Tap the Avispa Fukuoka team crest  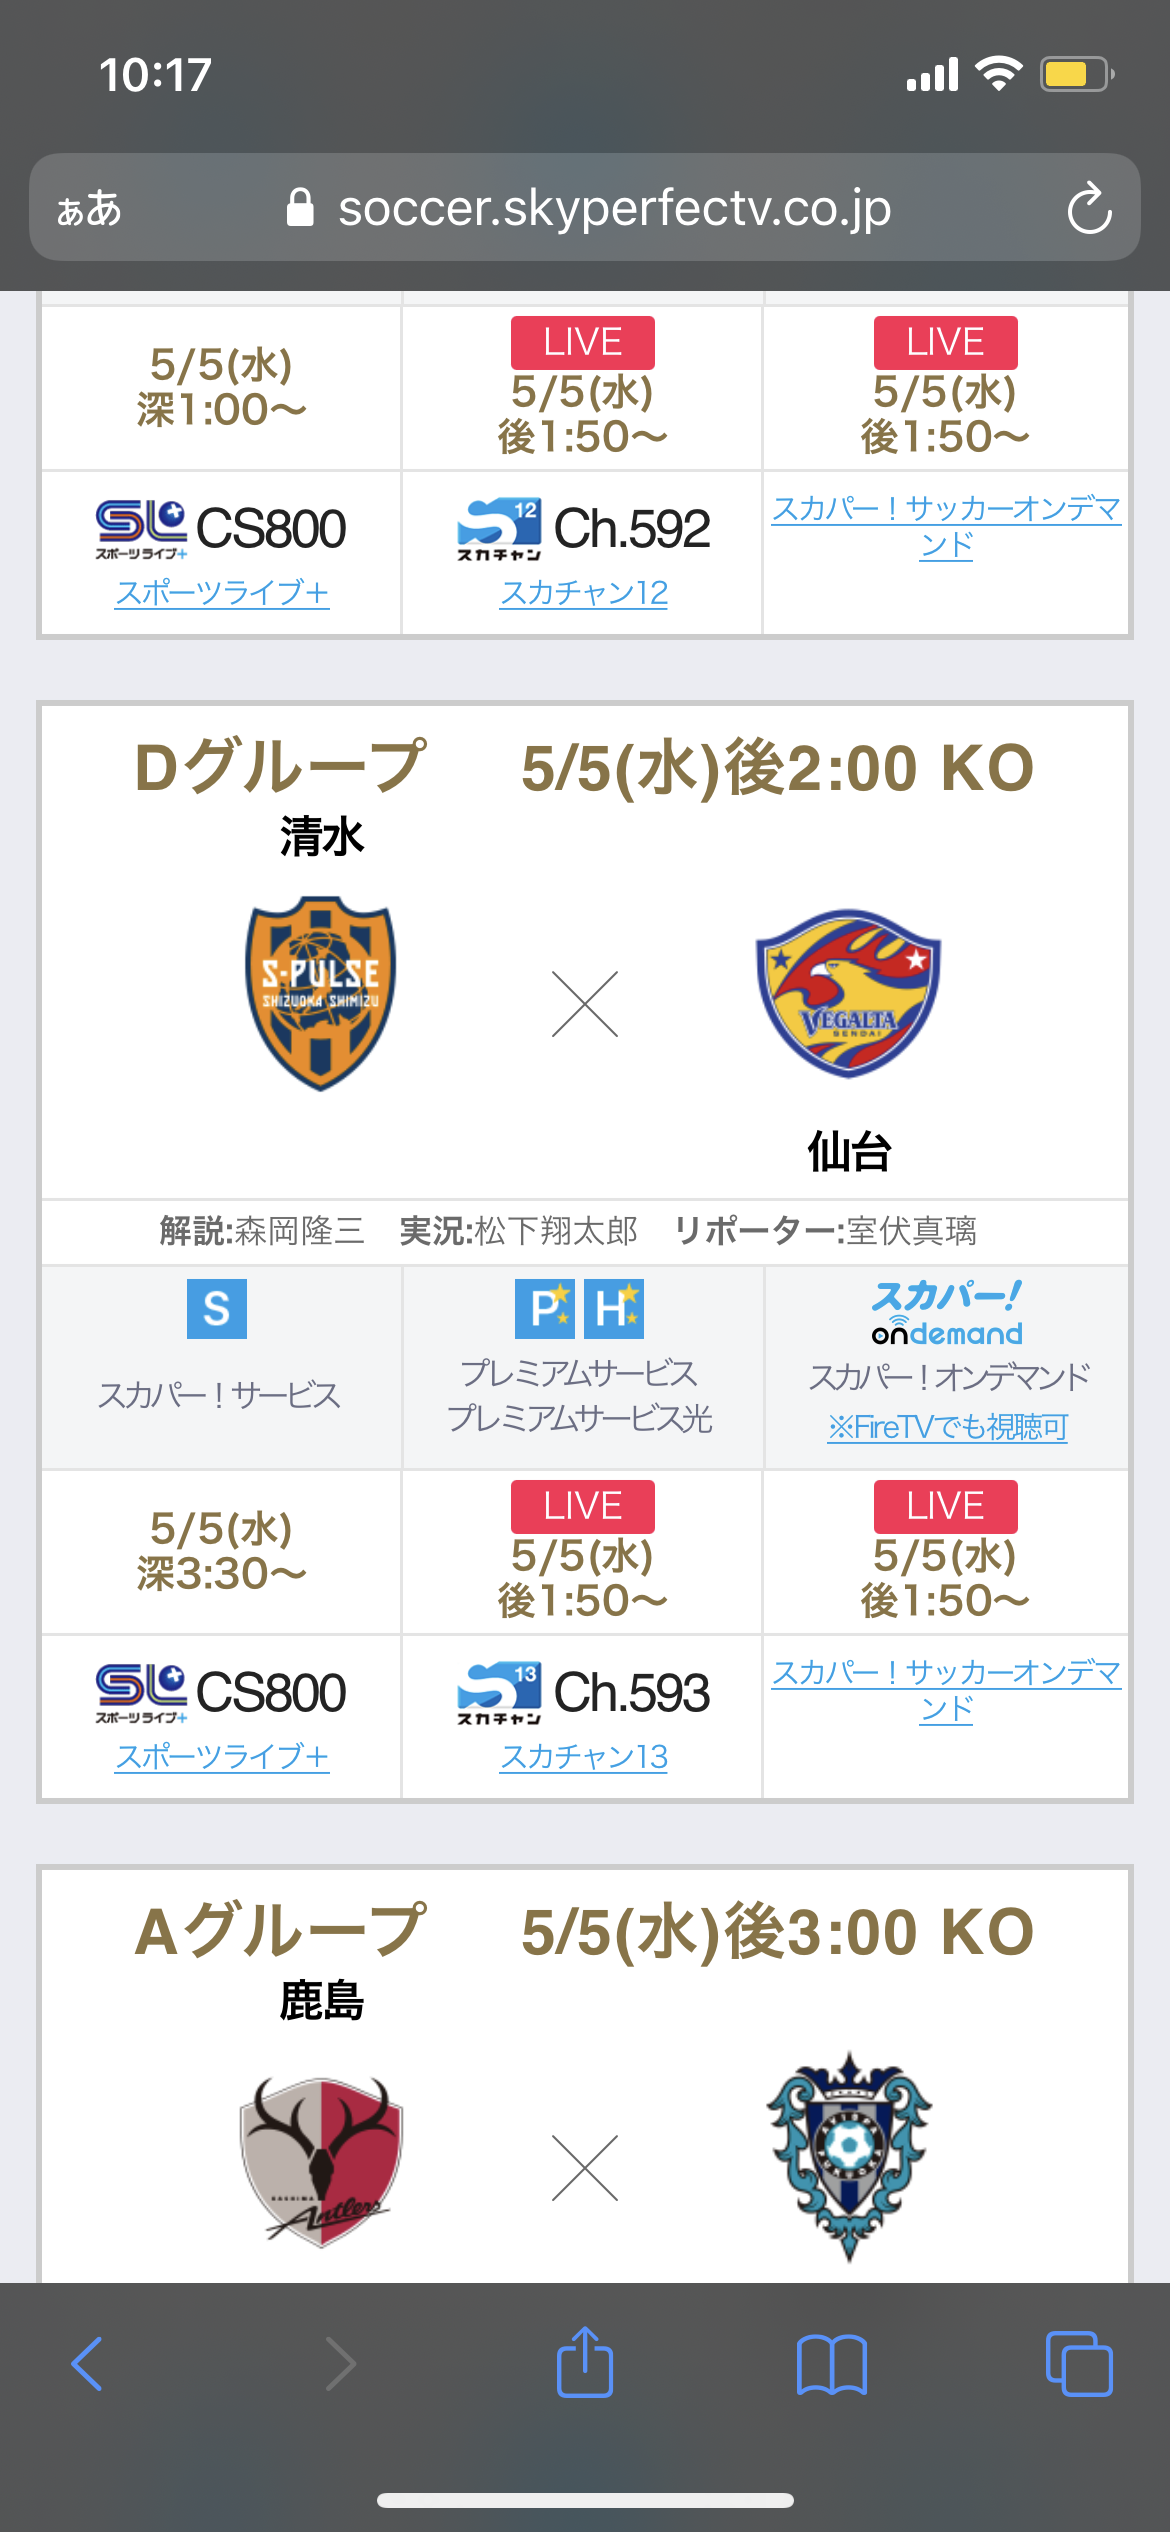[848, 2155]
